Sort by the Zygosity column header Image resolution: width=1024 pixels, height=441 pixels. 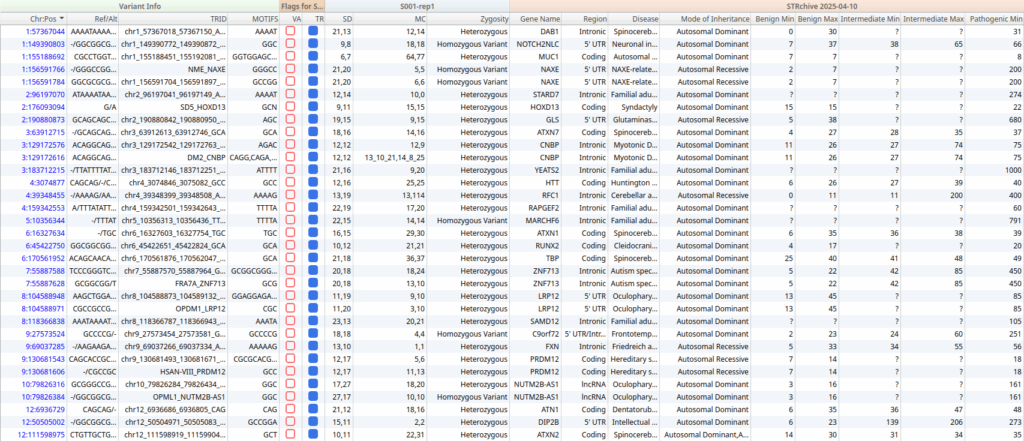point(469,19)
